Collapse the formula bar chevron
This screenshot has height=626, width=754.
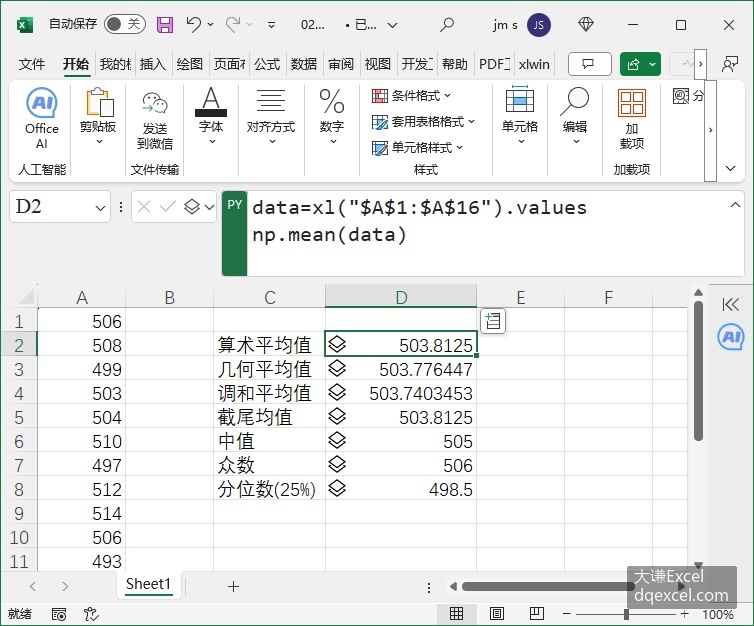[x=735, y=205]
